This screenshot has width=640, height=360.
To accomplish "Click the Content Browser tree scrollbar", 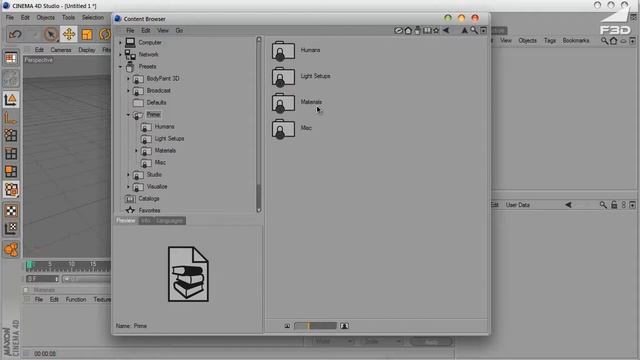I will [259, 124].
